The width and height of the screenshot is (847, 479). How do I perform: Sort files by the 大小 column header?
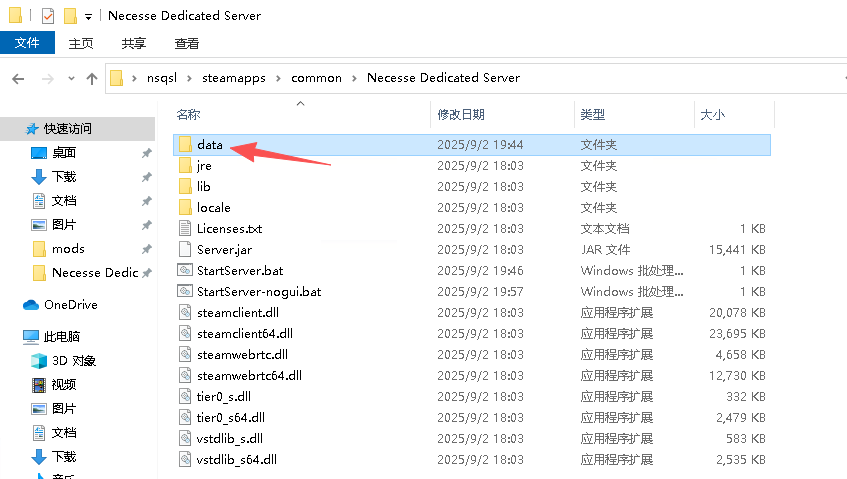coord(712,115)
